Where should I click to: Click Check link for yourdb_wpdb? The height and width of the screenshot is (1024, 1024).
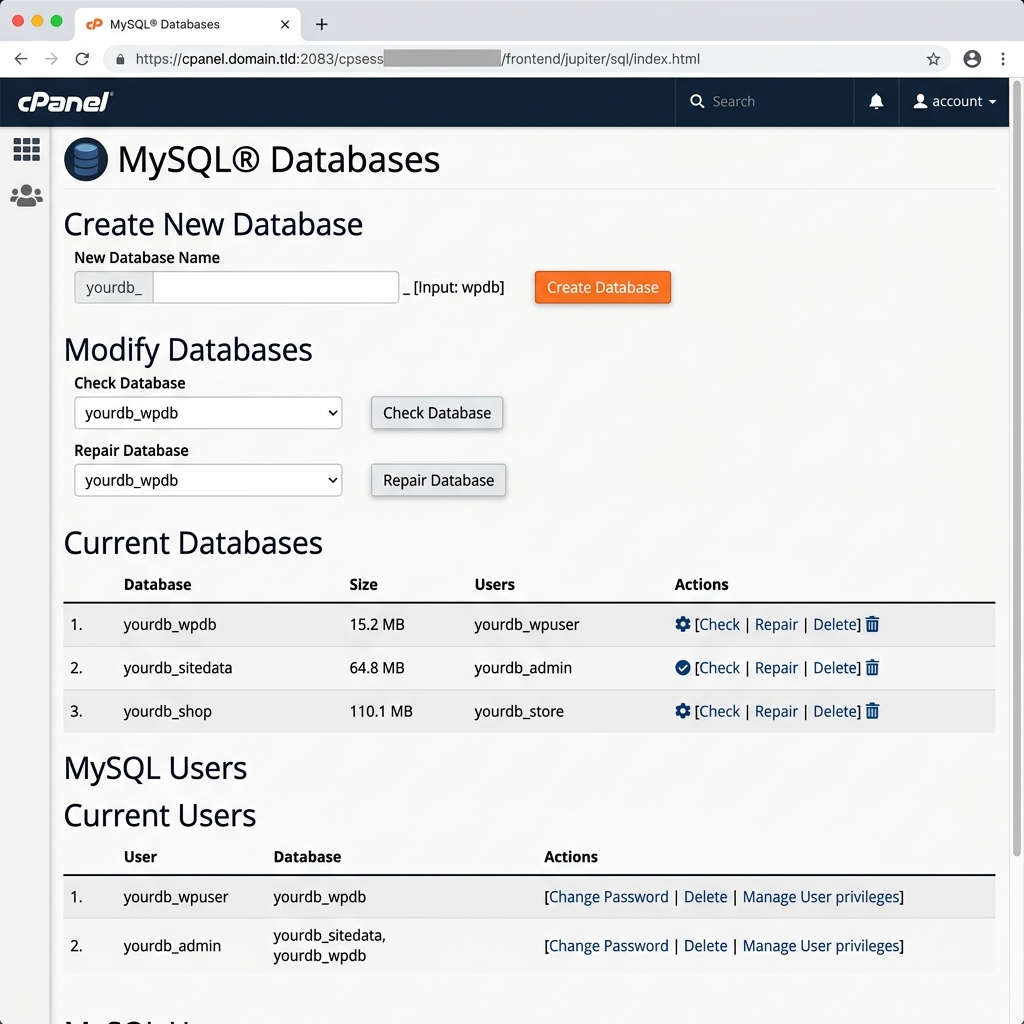(720, 624)
